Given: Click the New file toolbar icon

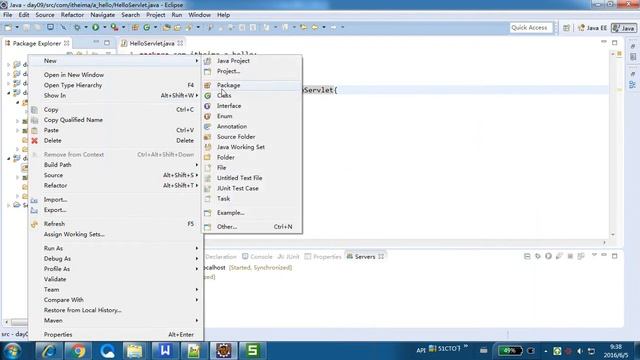Looking at the screenshot, I should [8, 27].
